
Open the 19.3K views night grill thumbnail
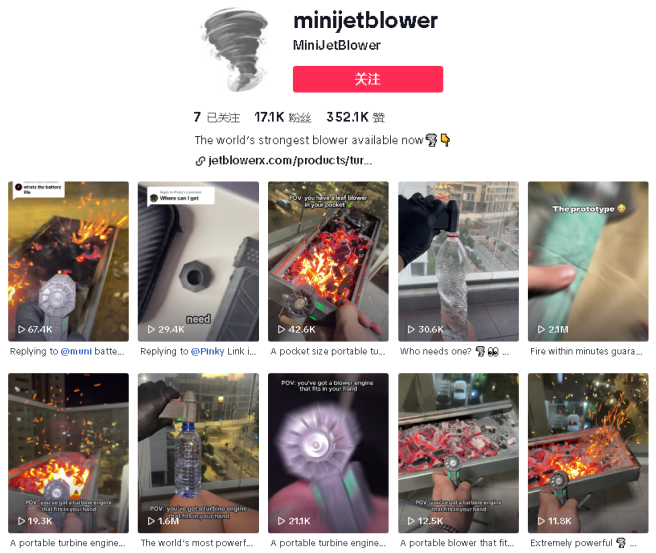[x=68, y=453]
